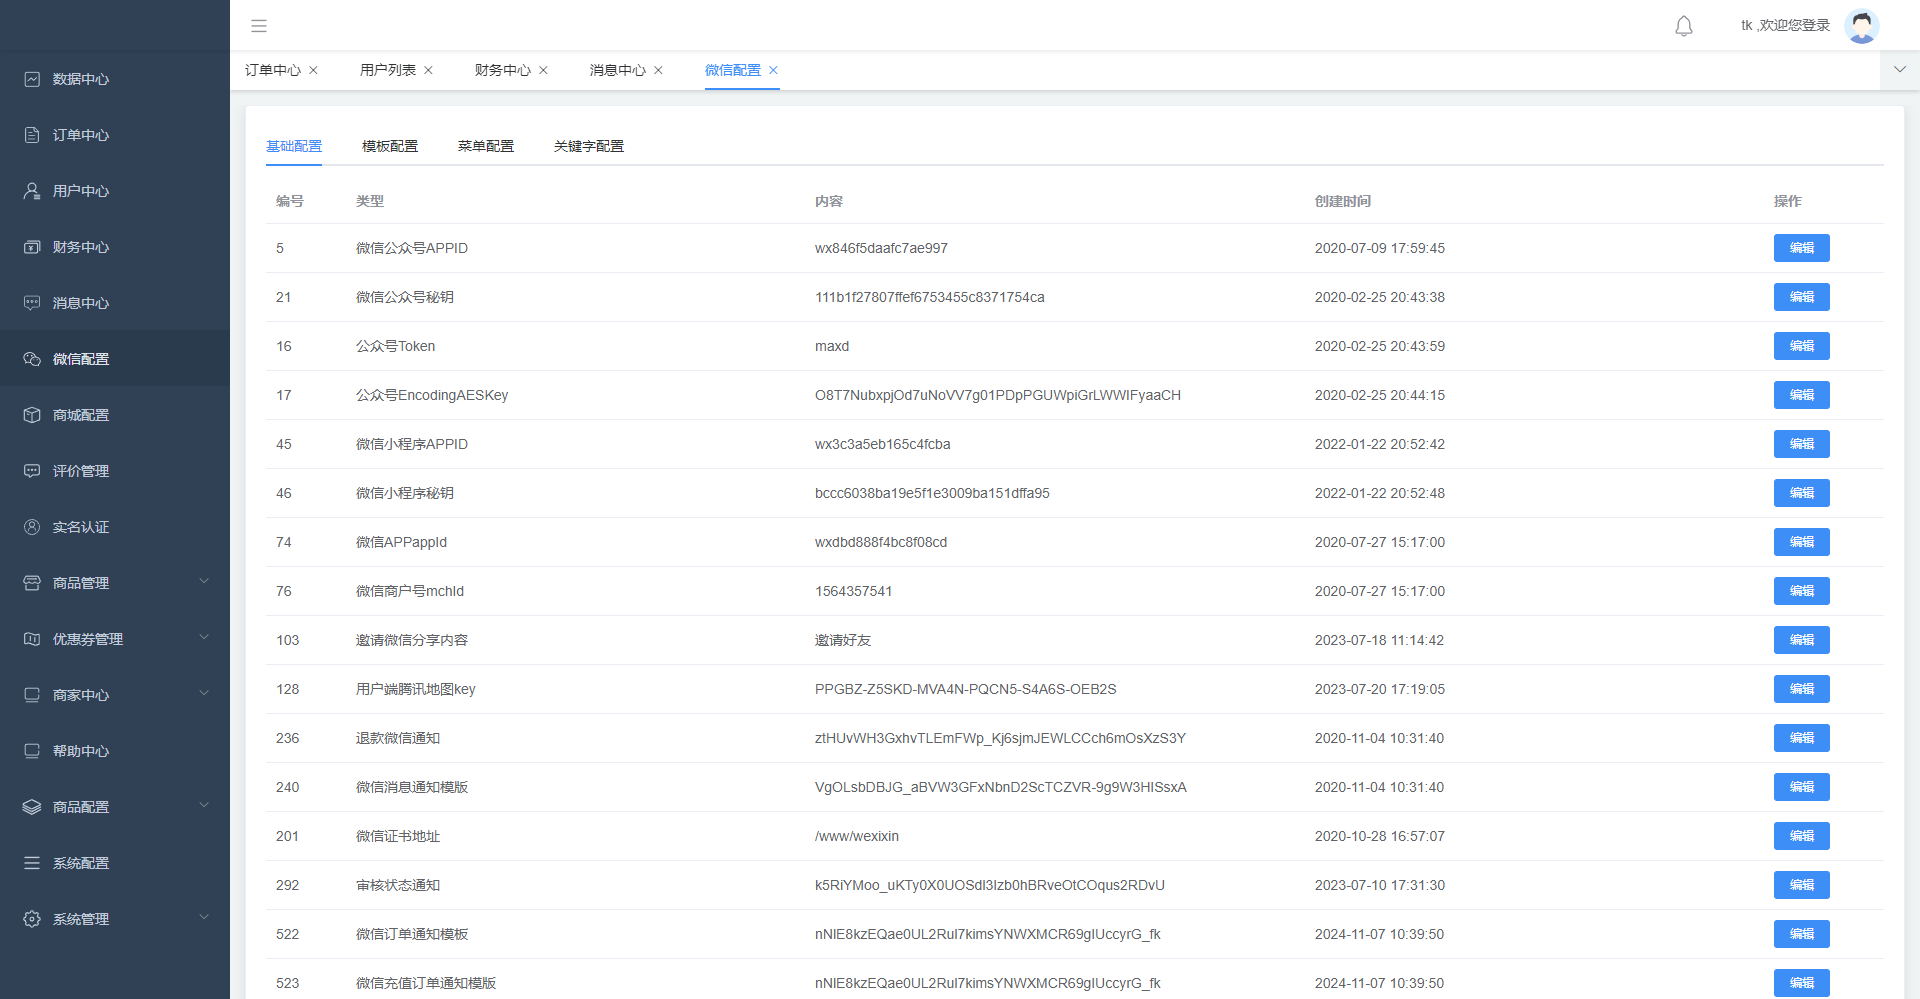Switch to the 模板配置 tab
The width and height of the screenshot is (1920, 999).
(x=390, y=146)
